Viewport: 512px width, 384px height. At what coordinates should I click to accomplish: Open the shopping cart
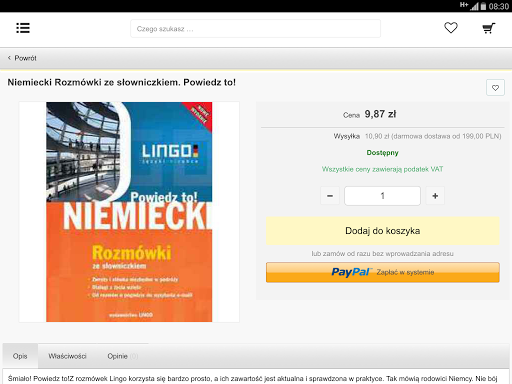click(x=489, y=28)
